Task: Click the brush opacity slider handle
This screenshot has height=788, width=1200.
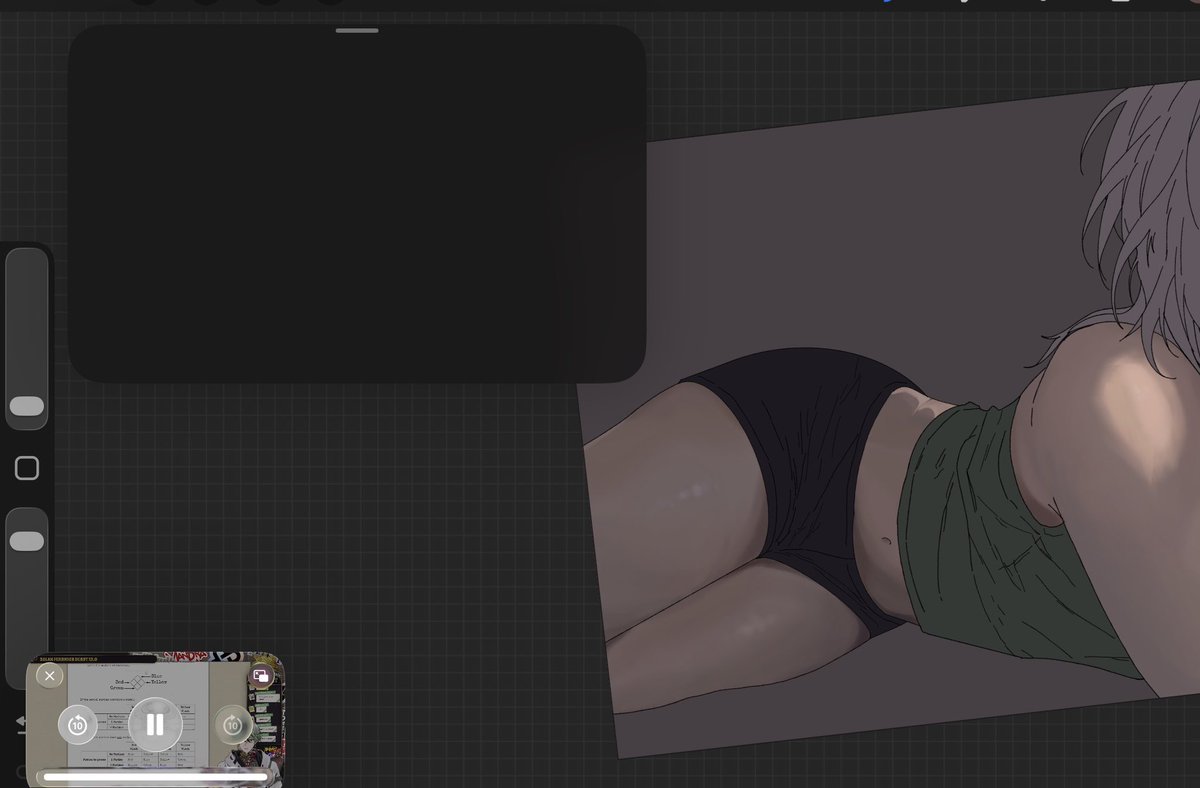Action: click(27, 541)
